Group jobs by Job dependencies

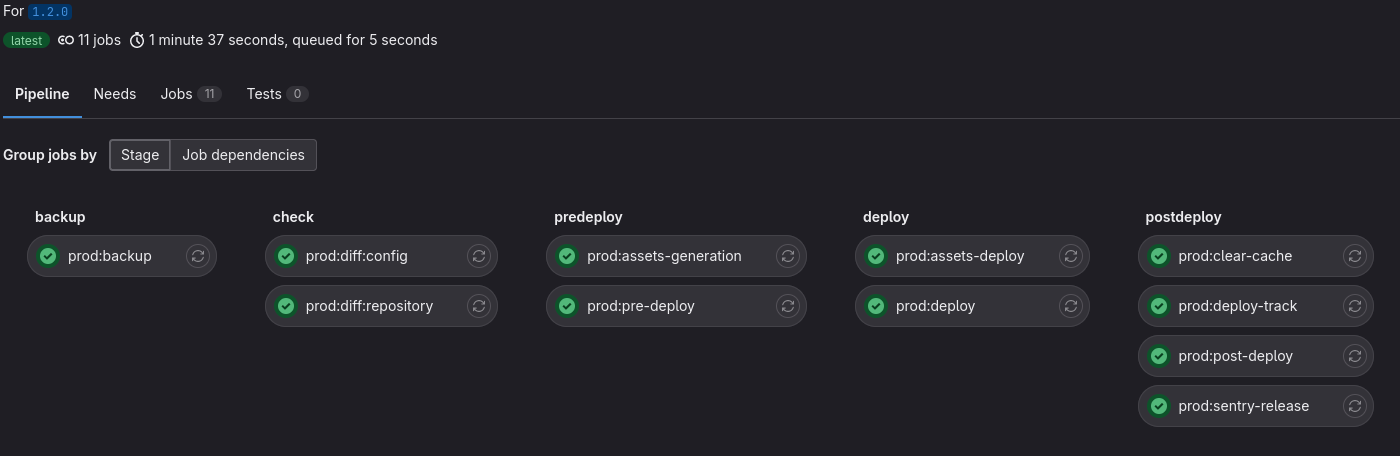point(243,155)
